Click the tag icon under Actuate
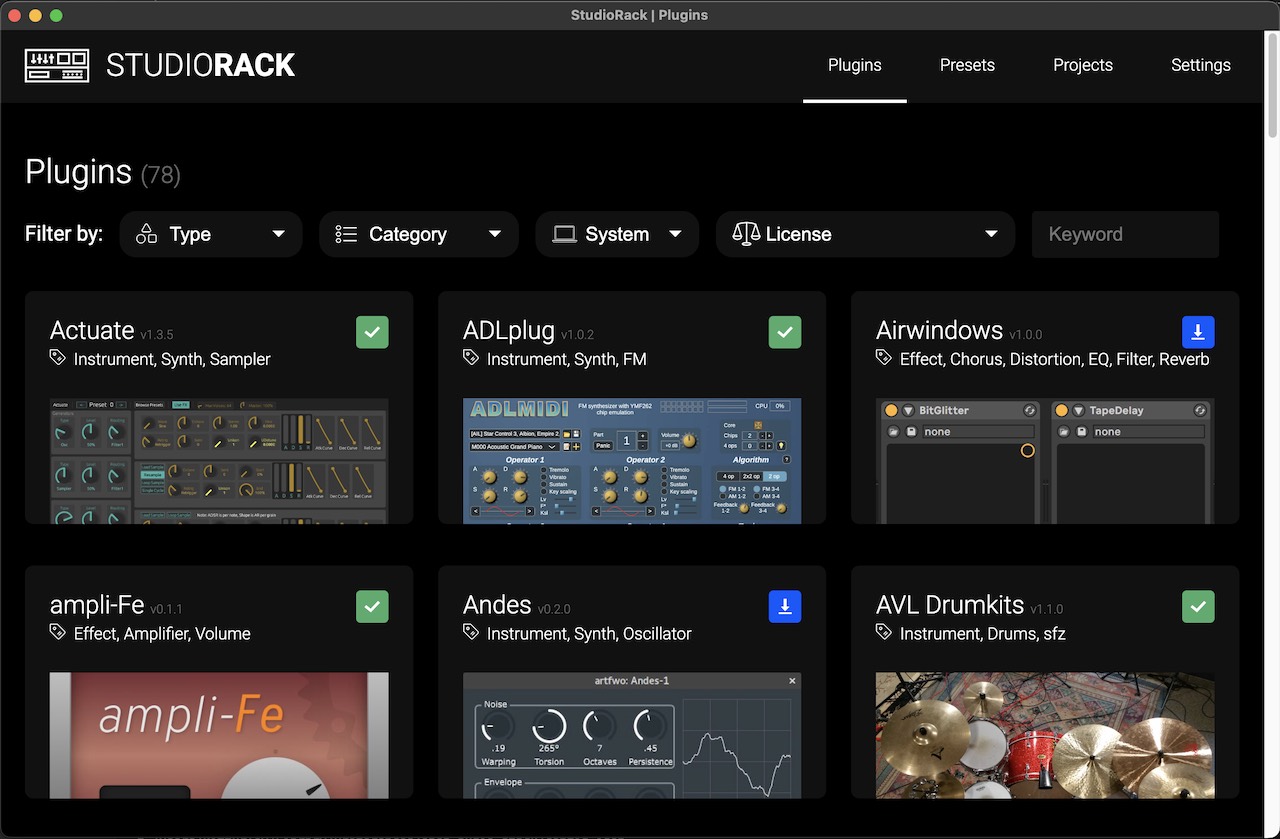 [x=58, y=358]
